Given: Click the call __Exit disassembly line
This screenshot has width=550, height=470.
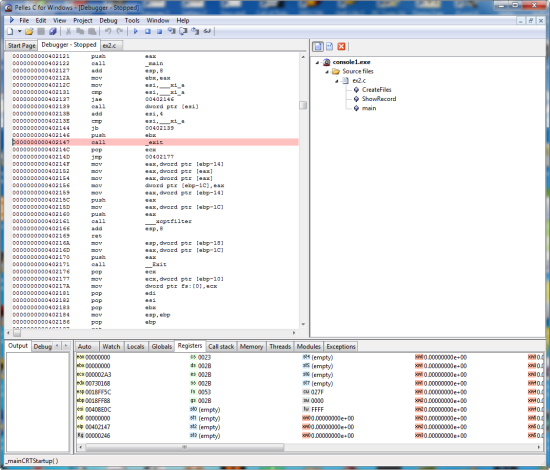Looking at the screenshot, I should click(155, 264).
